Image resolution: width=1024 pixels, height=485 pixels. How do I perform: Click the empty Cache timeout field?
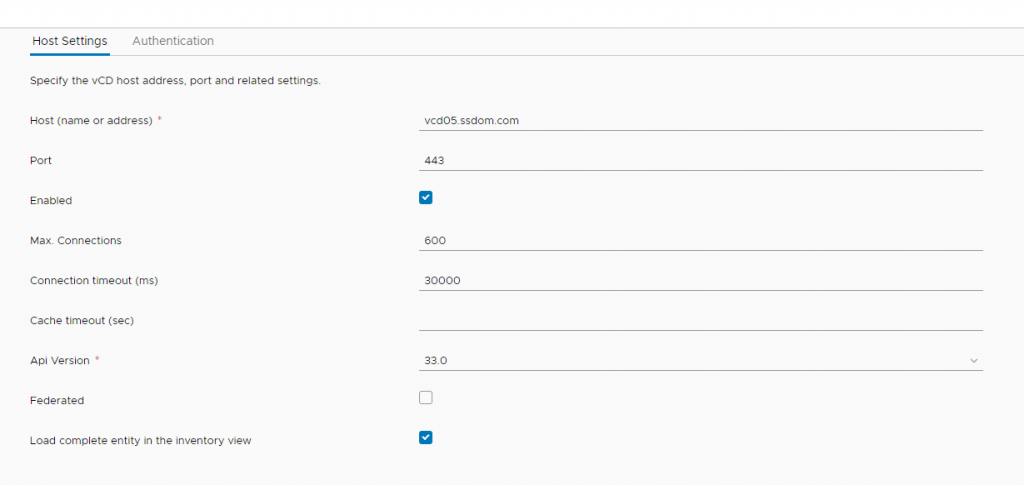701,321
